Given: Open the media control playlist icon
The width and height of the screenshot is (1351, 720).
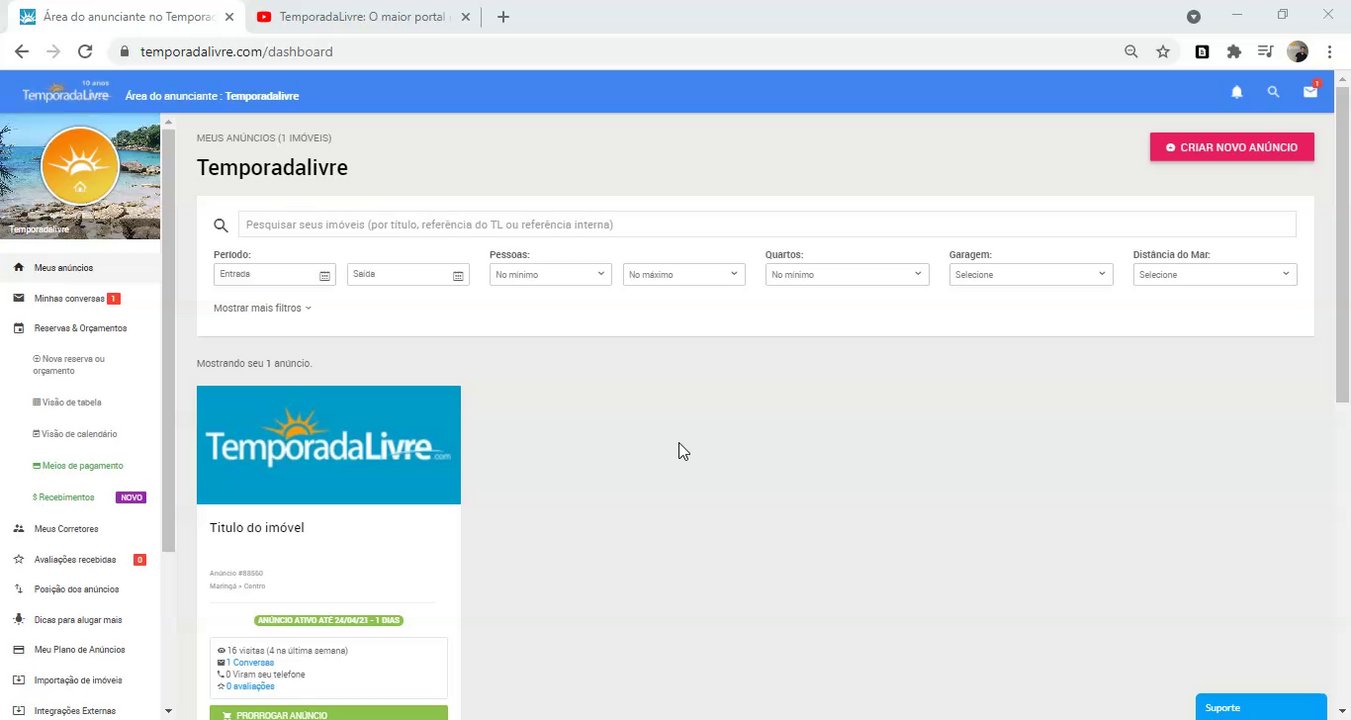Looking at the screenshot, I should tap(1265, 51).
